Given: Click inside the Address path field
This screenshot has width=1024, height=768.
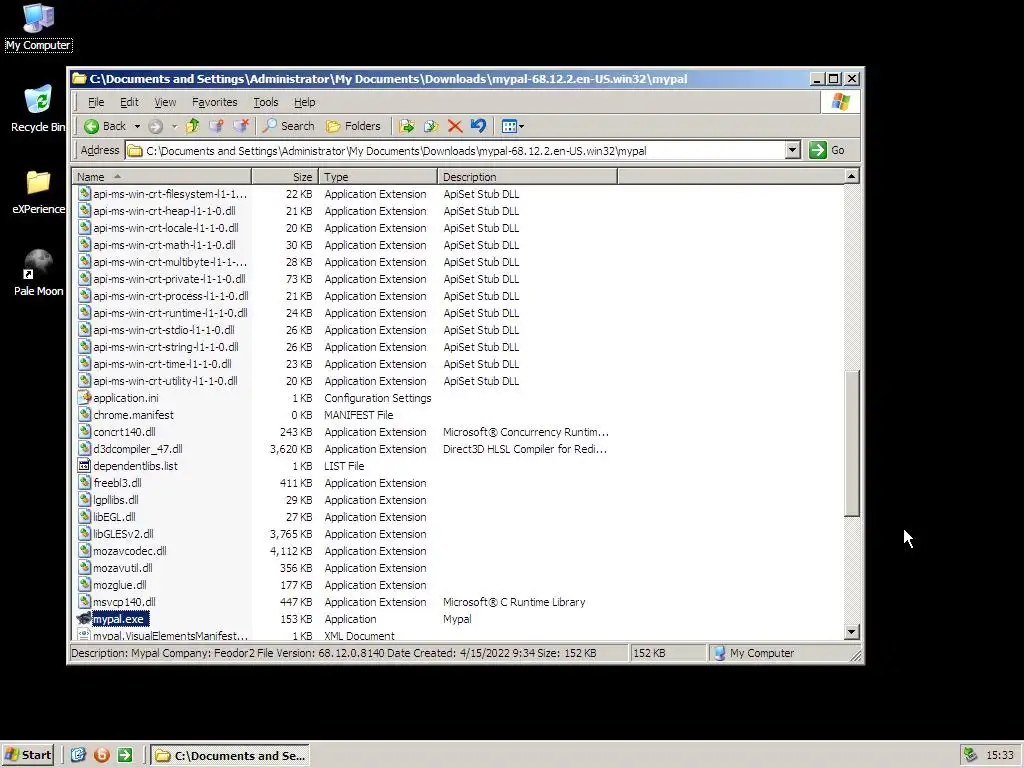Looking at the screenshot, I should tap(455, 151).
